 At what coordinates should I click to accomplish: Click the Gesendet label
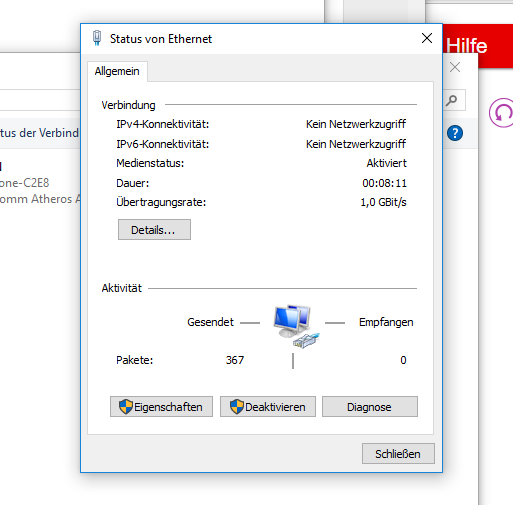tap(211, 322)
